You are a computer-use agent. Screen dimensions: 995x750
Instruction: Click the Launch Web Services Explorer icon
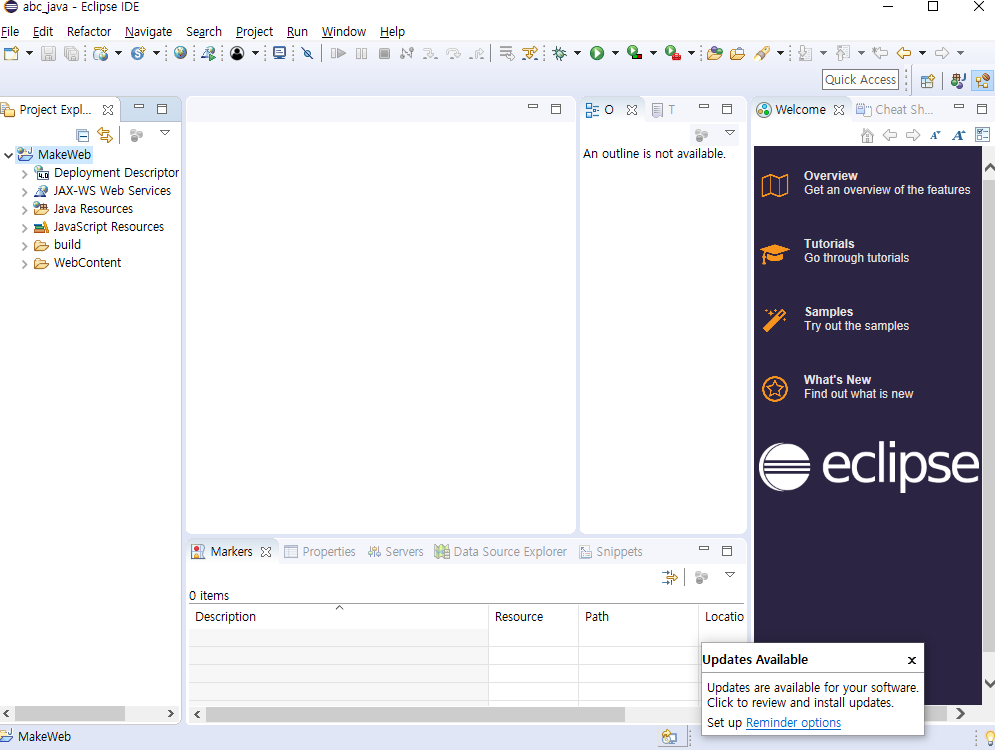(x=208, y=53)
